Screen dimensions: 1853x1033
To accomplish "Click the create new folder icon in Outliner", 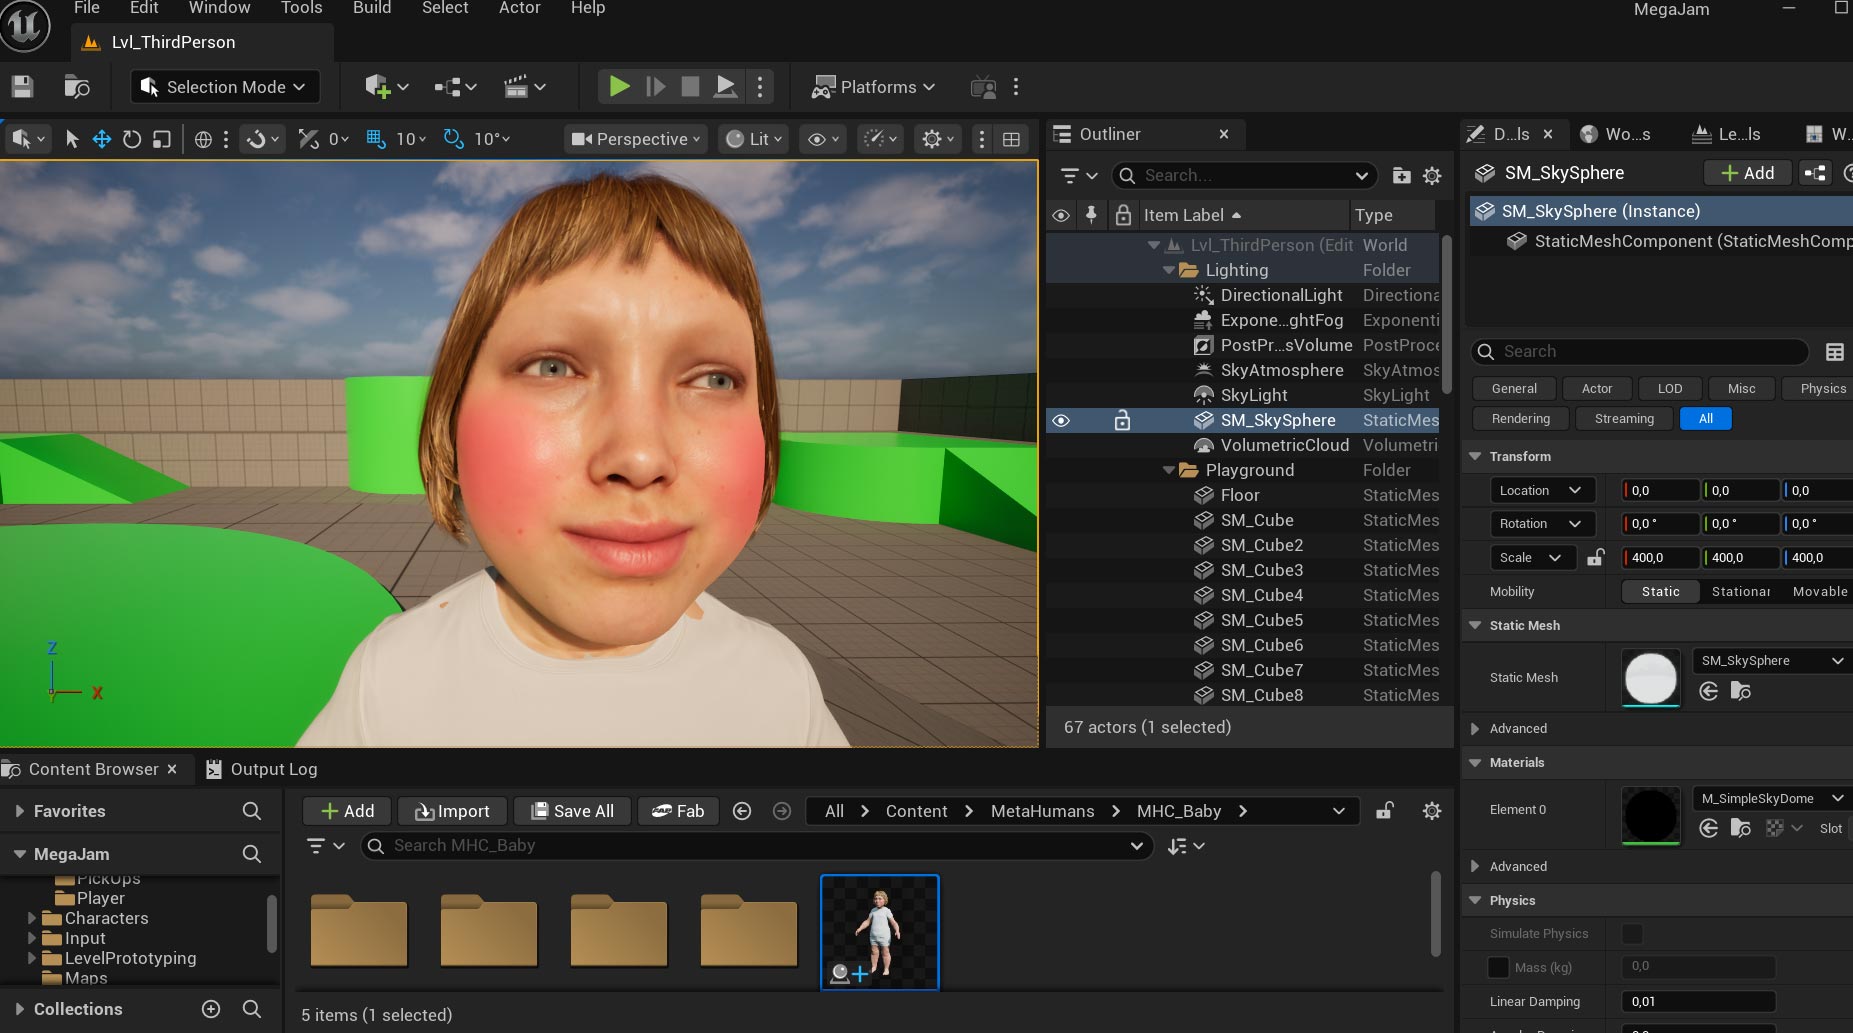I will [x=1401, y=176].
